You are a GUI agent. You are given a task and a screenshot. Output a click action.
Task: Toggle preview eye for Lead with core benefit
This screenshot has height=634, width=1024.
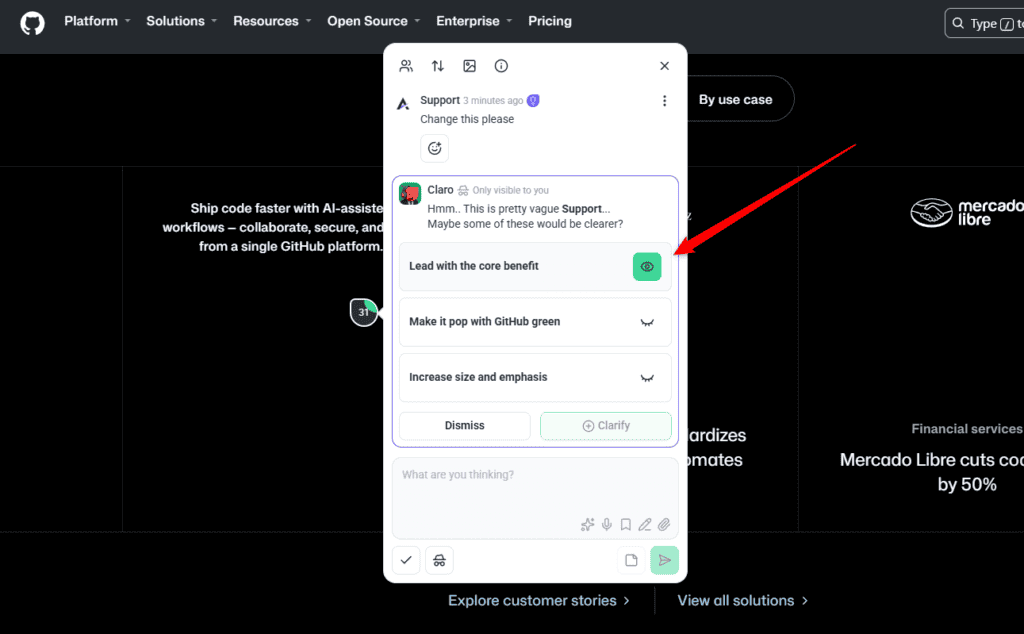point(647,266)
